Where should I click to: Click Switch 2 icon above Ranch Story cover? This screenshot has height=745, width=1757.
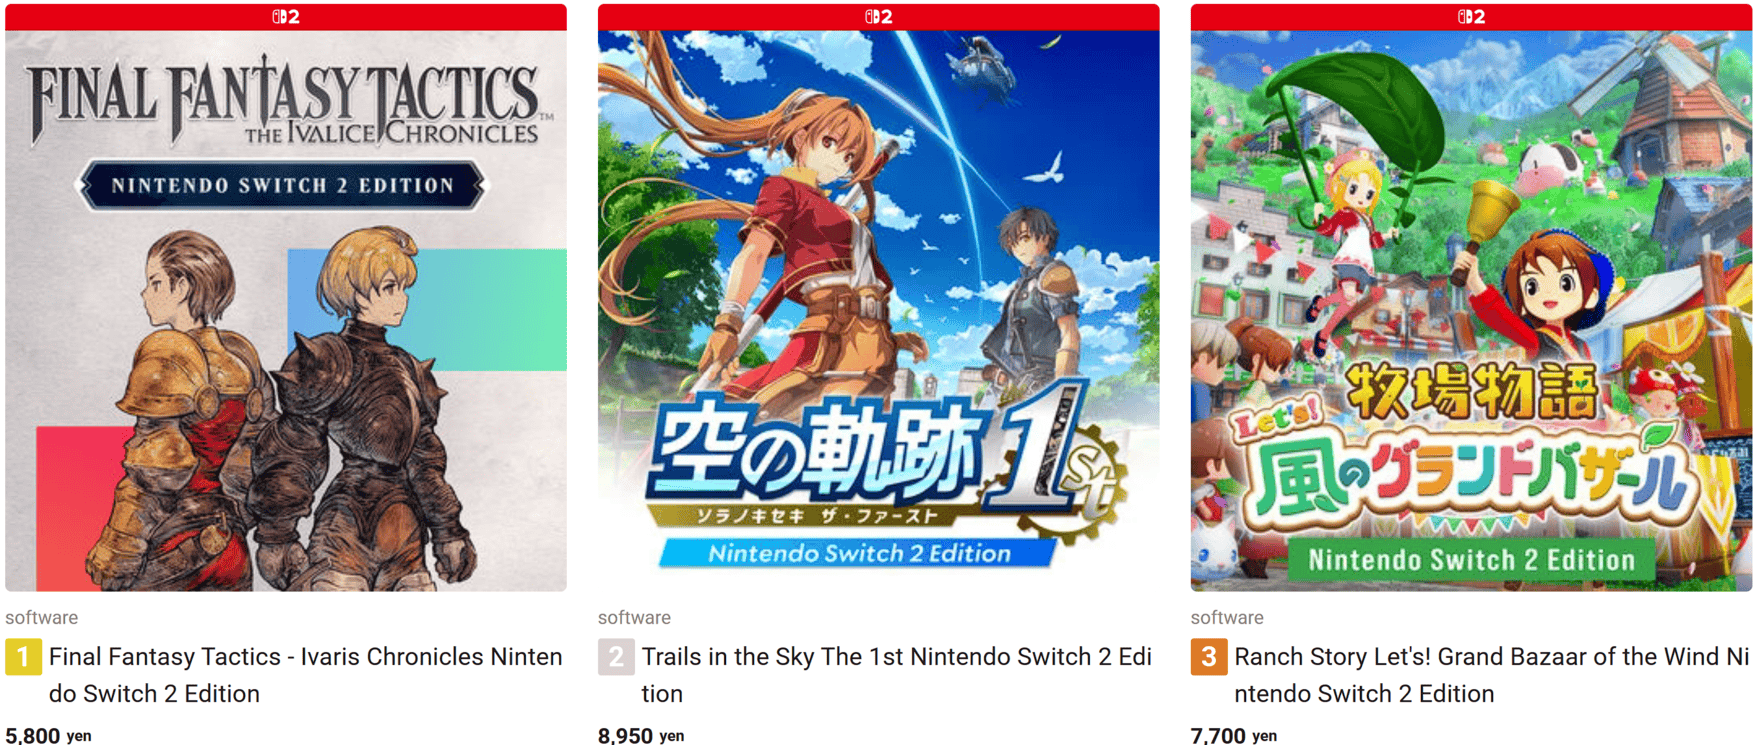point(1471,17)
